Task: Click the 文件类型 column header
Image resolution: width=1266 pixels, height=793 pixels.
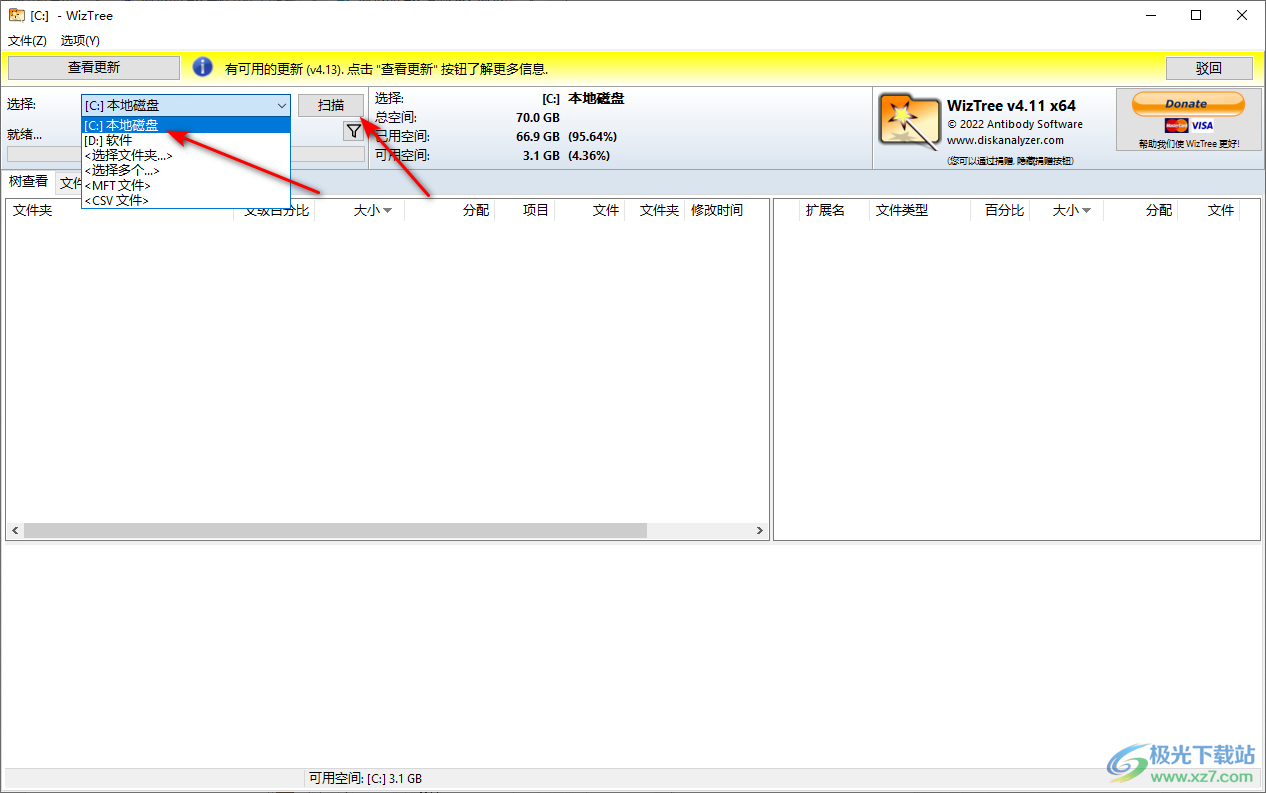Action: click(920, 210)
